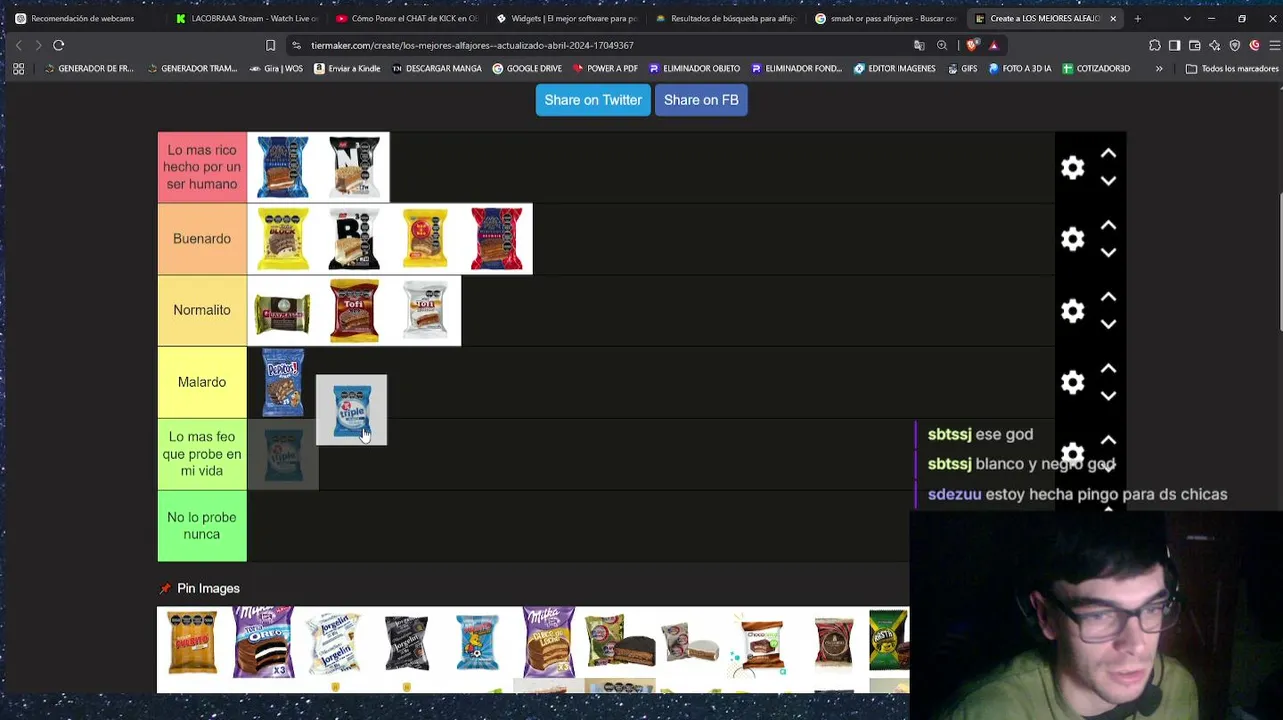Screen dimensions: 1283x720
Task: Open the EDITOR IMAGENES bookmark
Action: pyautogui.click(x=895, y=69)
